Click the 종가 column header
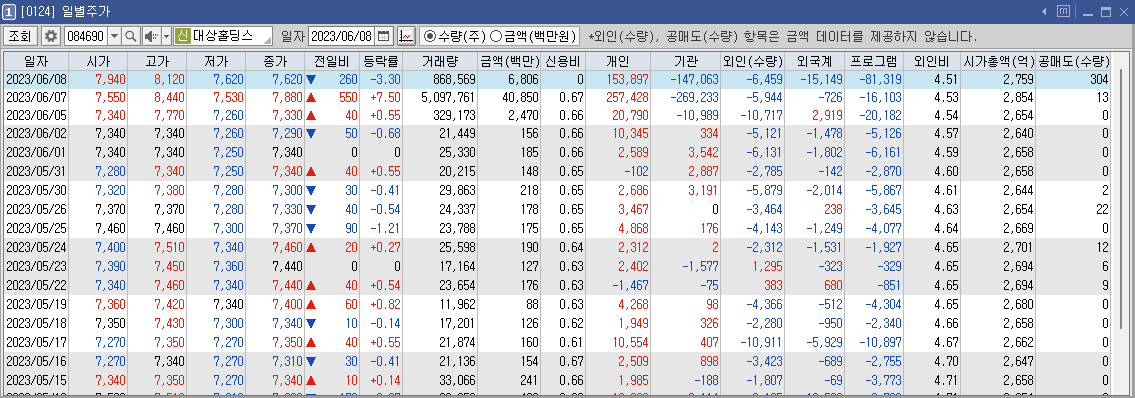 275,62
